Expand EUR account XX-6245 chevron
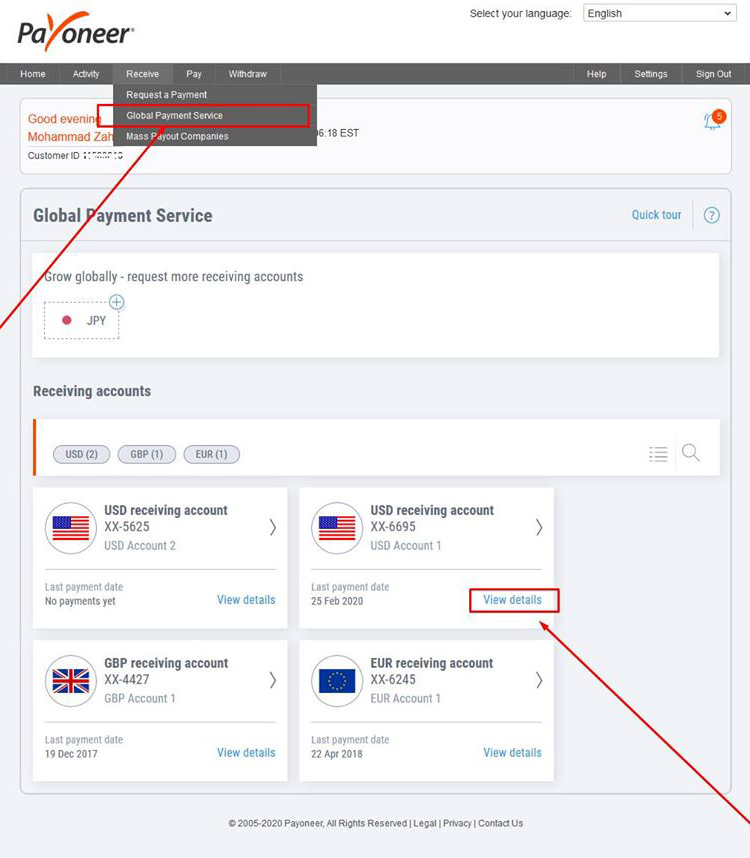 click(x=539, y=680)
